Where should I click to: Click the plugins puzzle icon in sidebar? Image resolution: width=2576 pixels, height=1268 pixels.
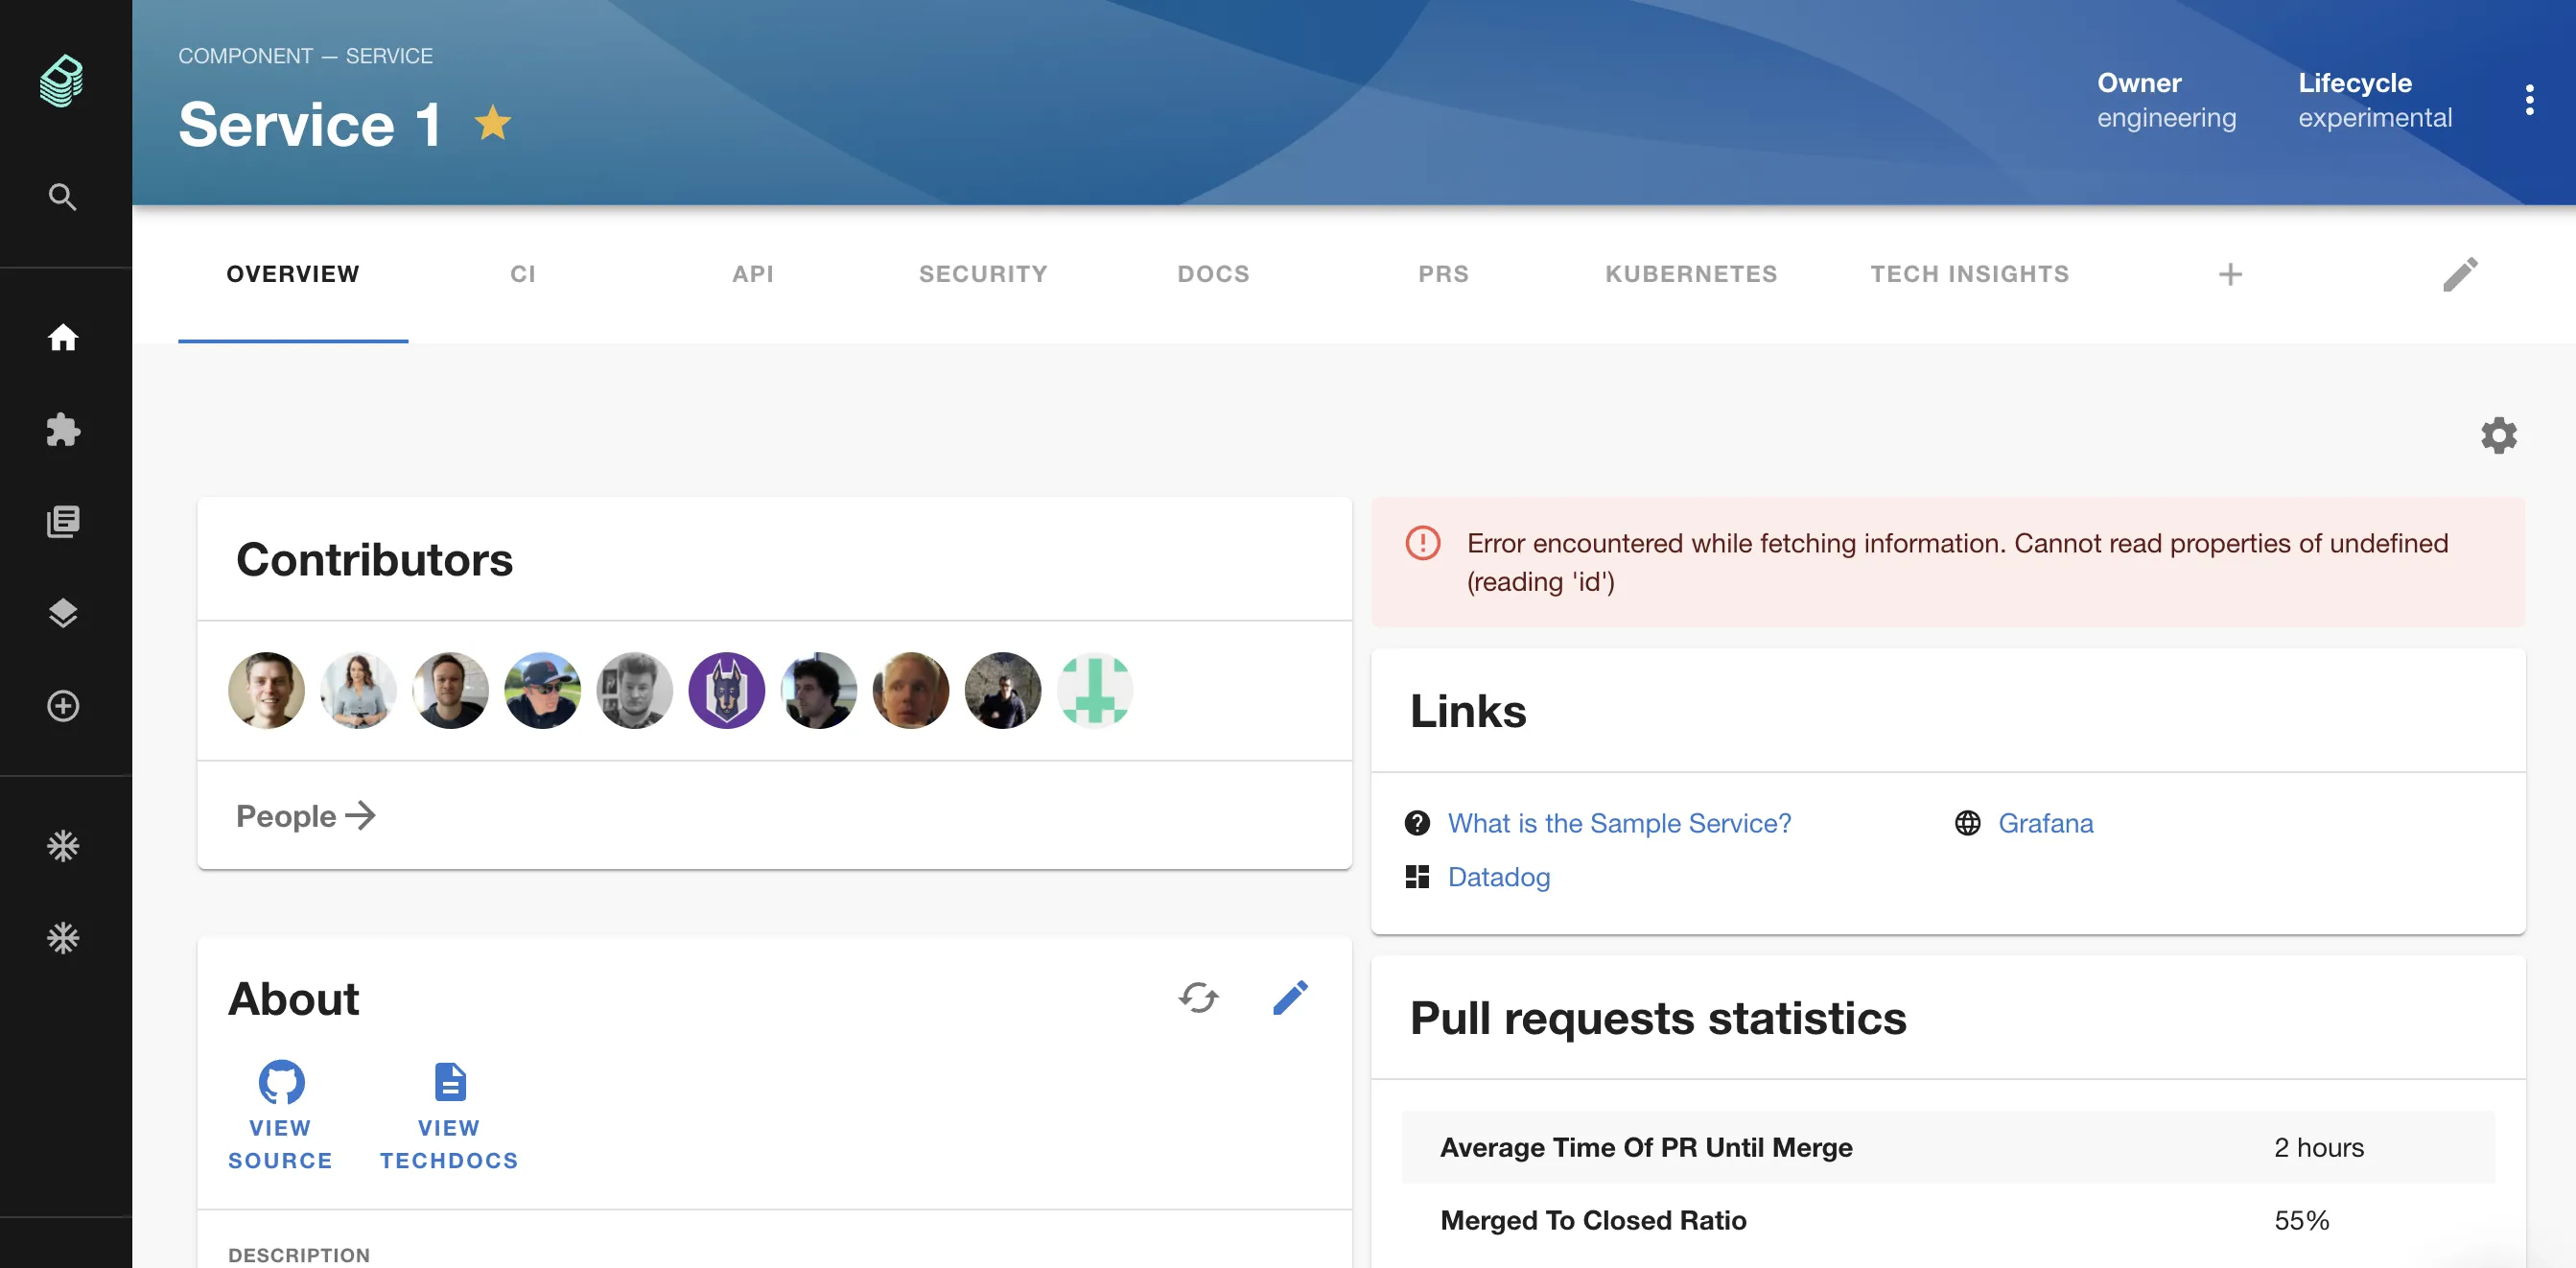(x=63, y=430)
